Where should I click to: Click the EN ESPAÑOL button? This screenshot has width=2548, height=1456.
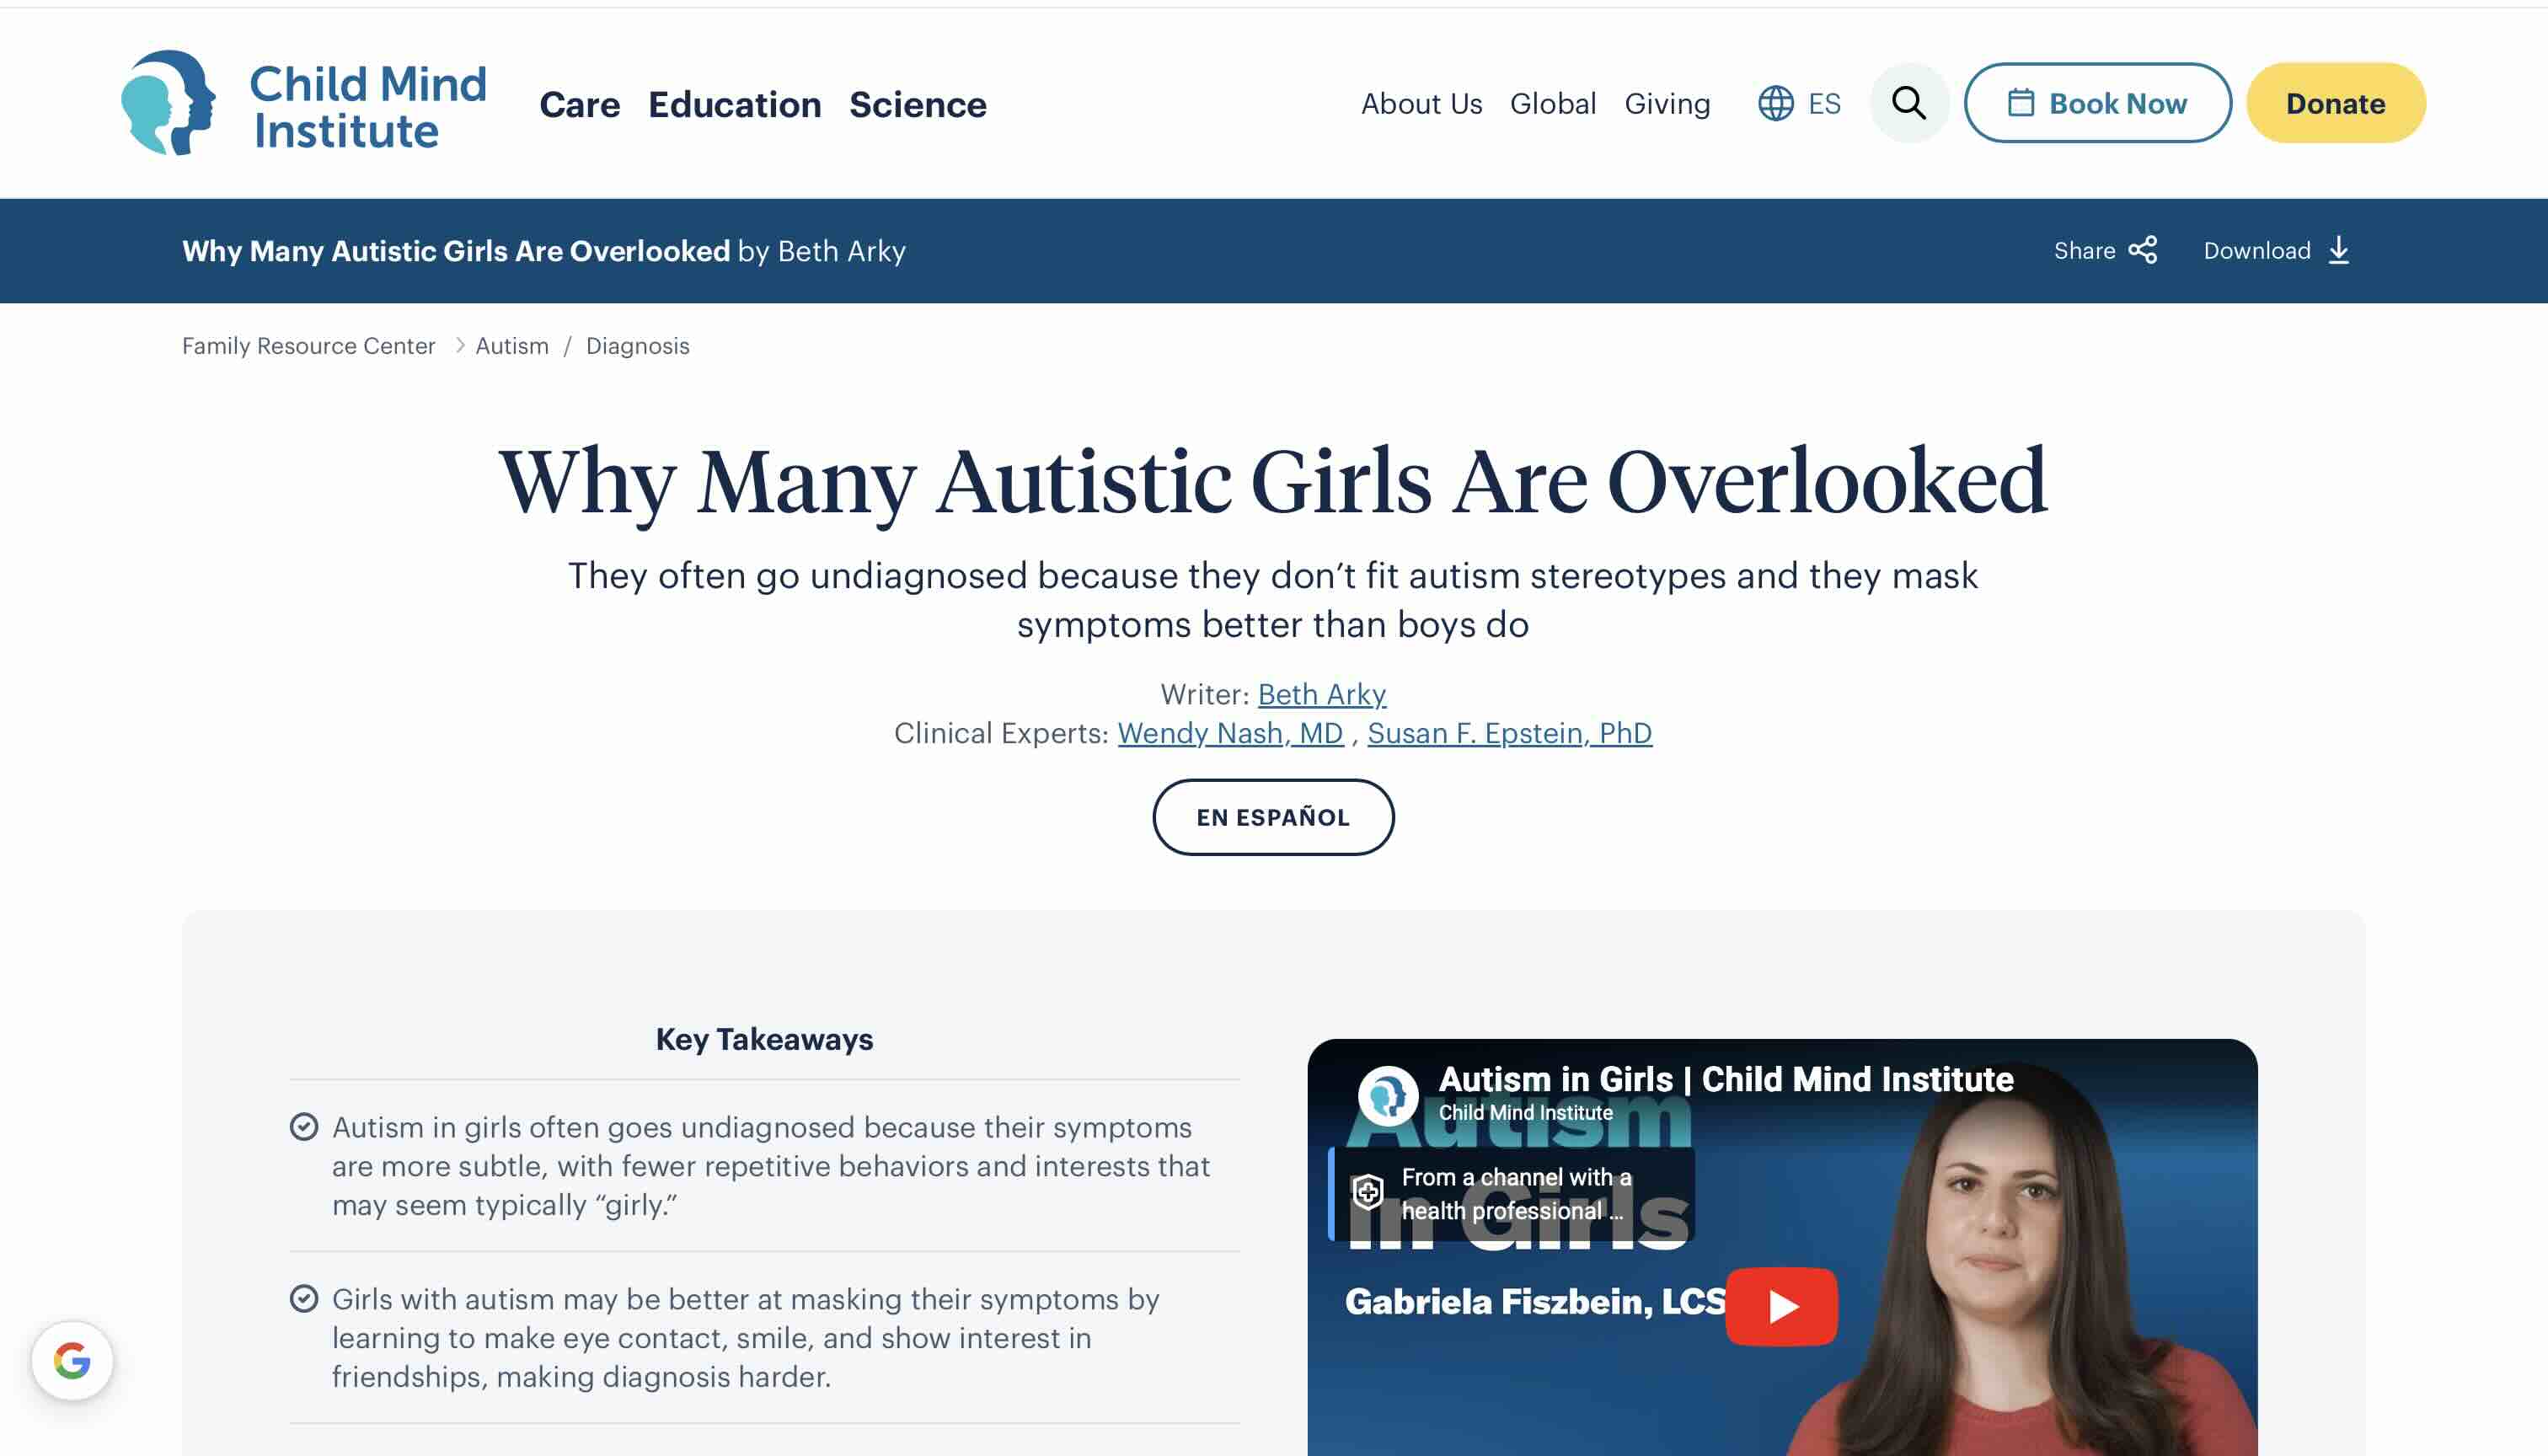(1273, 817)
